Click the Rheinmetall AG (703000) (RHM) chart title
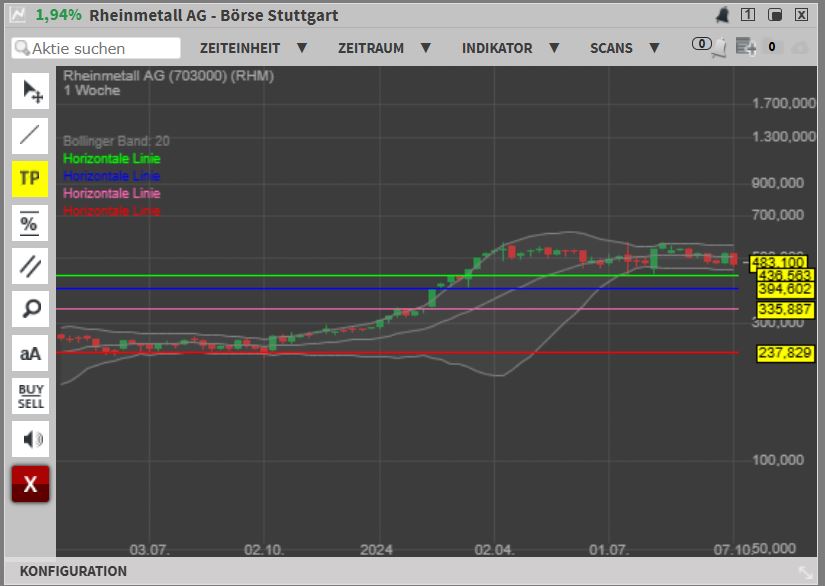The image size is (825, 586). [x=168, y=76]
